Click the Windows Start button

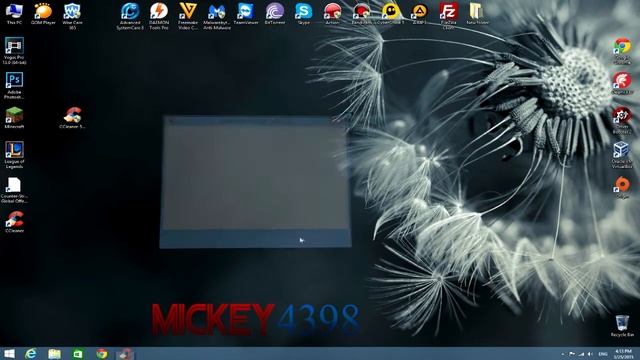[x=9, y=353]
